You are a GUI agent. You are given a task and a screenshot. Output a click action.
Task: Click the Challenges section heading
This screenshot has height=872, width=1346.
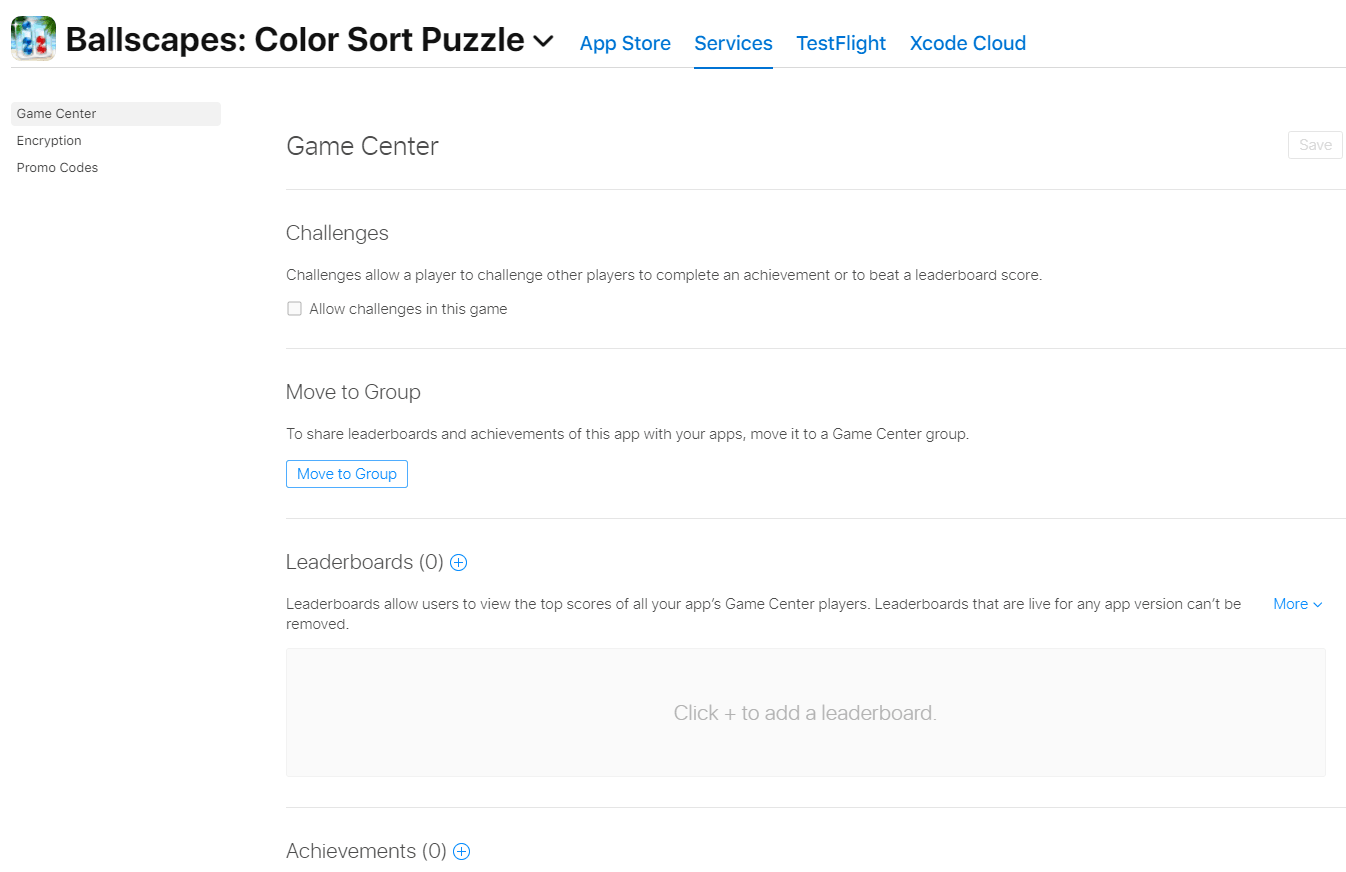point(337,232)
